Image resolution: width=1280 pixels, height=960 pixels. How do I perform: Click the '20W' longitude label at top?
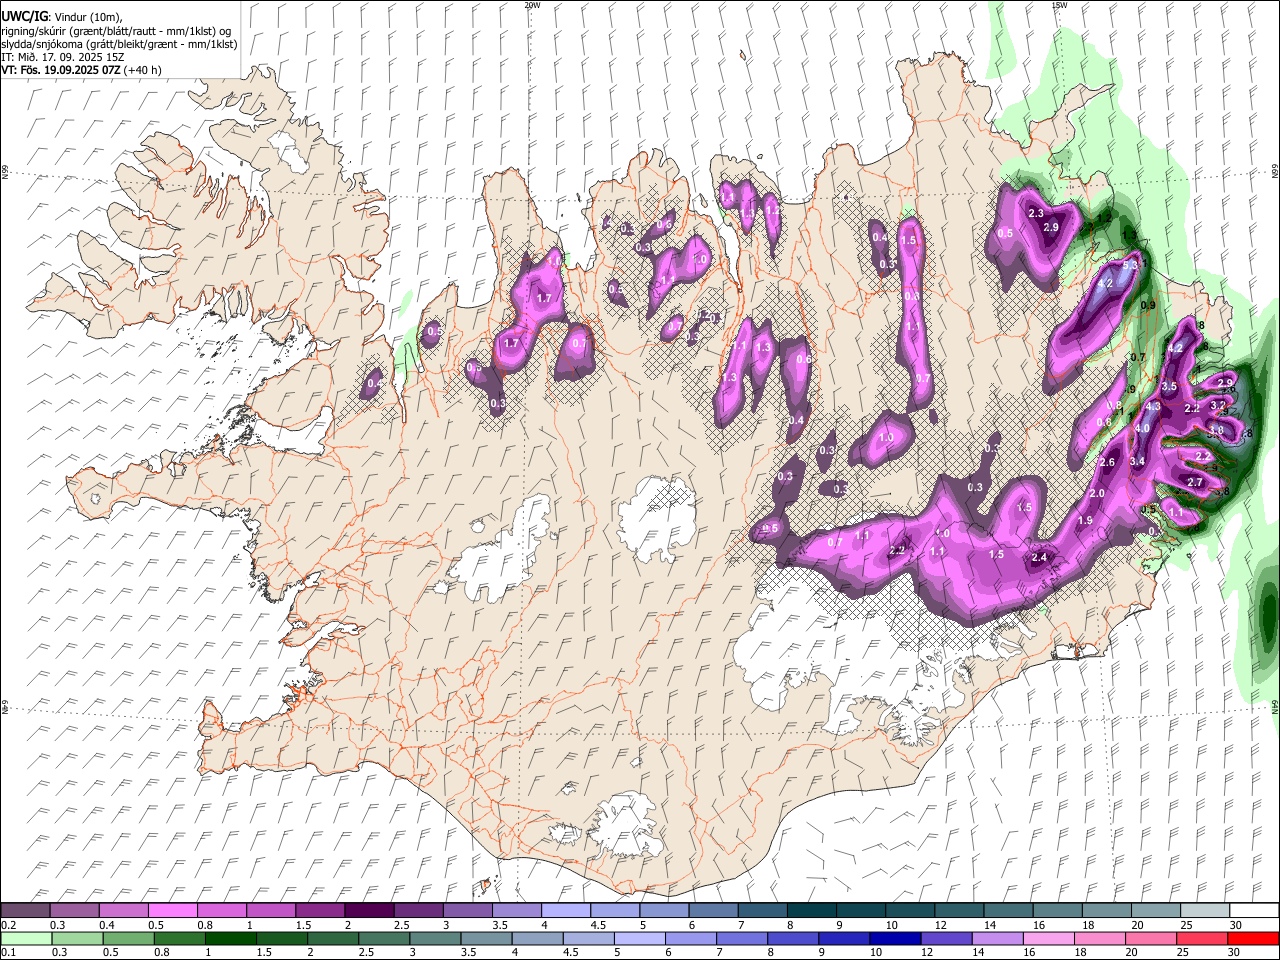(533, 5)
